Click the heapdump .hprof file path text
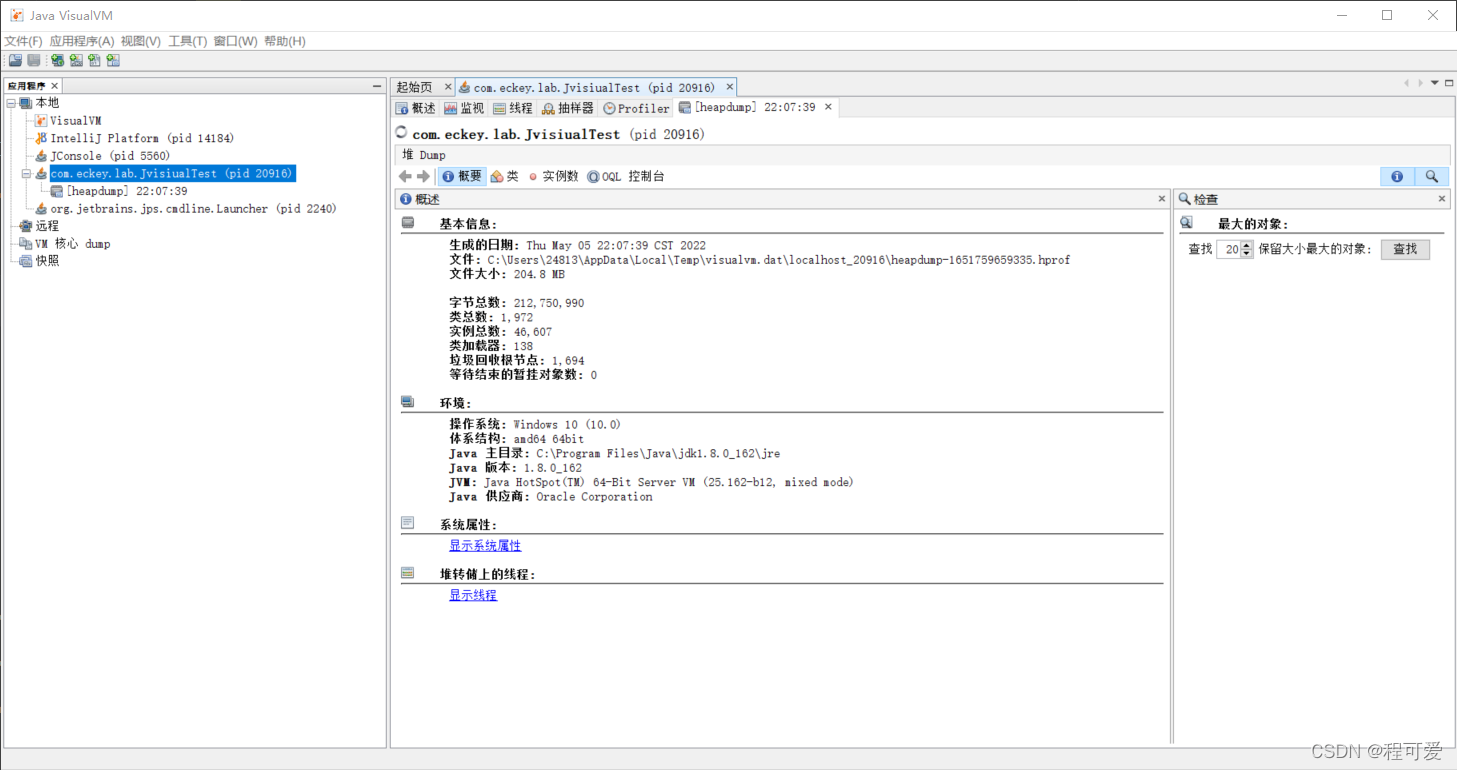This screenshot has width=1457, height=770. [x=779, y=260]
